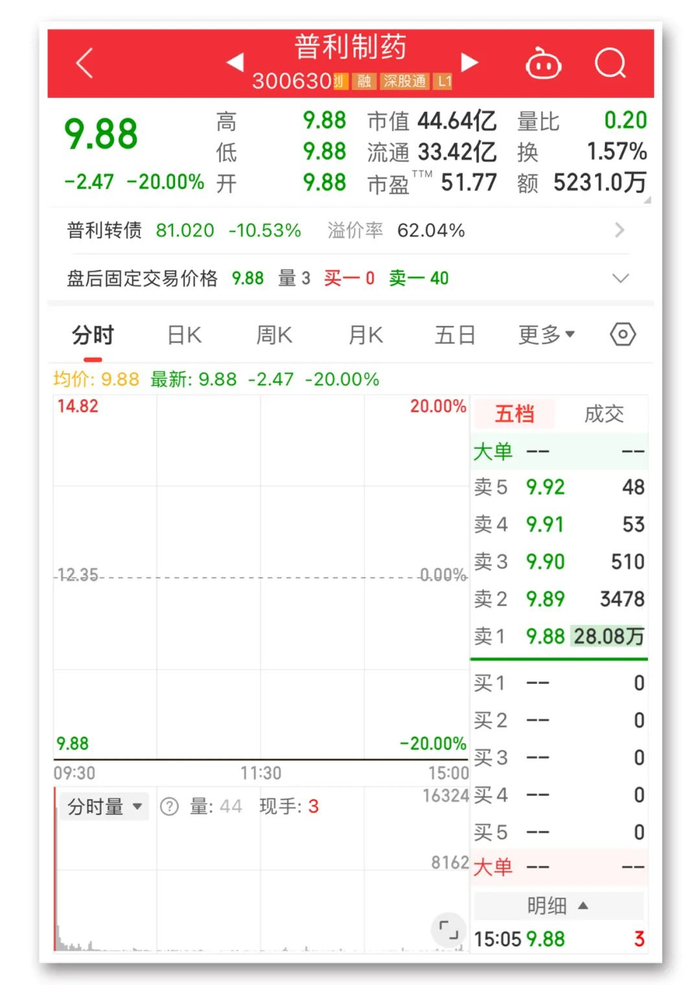Tap the 融 margin trading badge
The width and height of the screenshot is (700, 985).
point(364,81)
